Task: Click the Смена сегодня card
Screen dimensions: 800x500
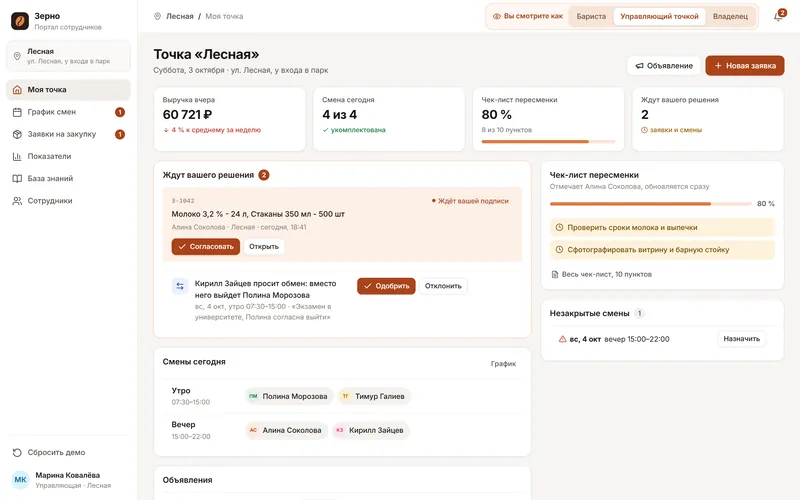Action: [x=389, y=119]
